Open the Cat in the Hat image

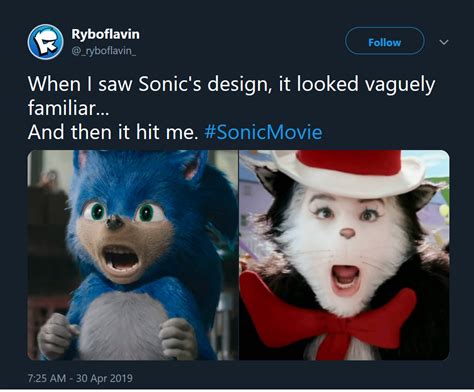pos(344,255)
